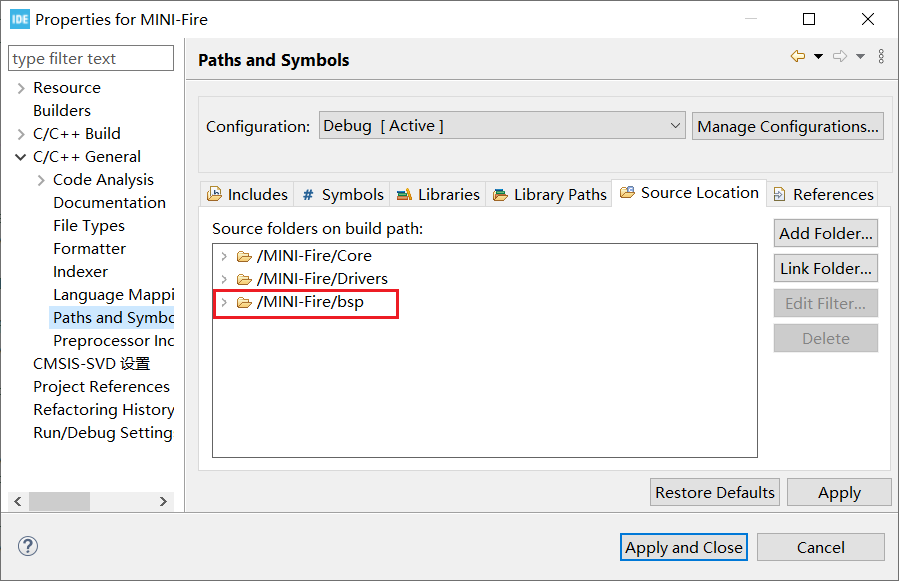Screen dimensions: 899x581
Task: Click the /MINI-Fire/Drivers folder icon
Action: click(x=244, y=279)
